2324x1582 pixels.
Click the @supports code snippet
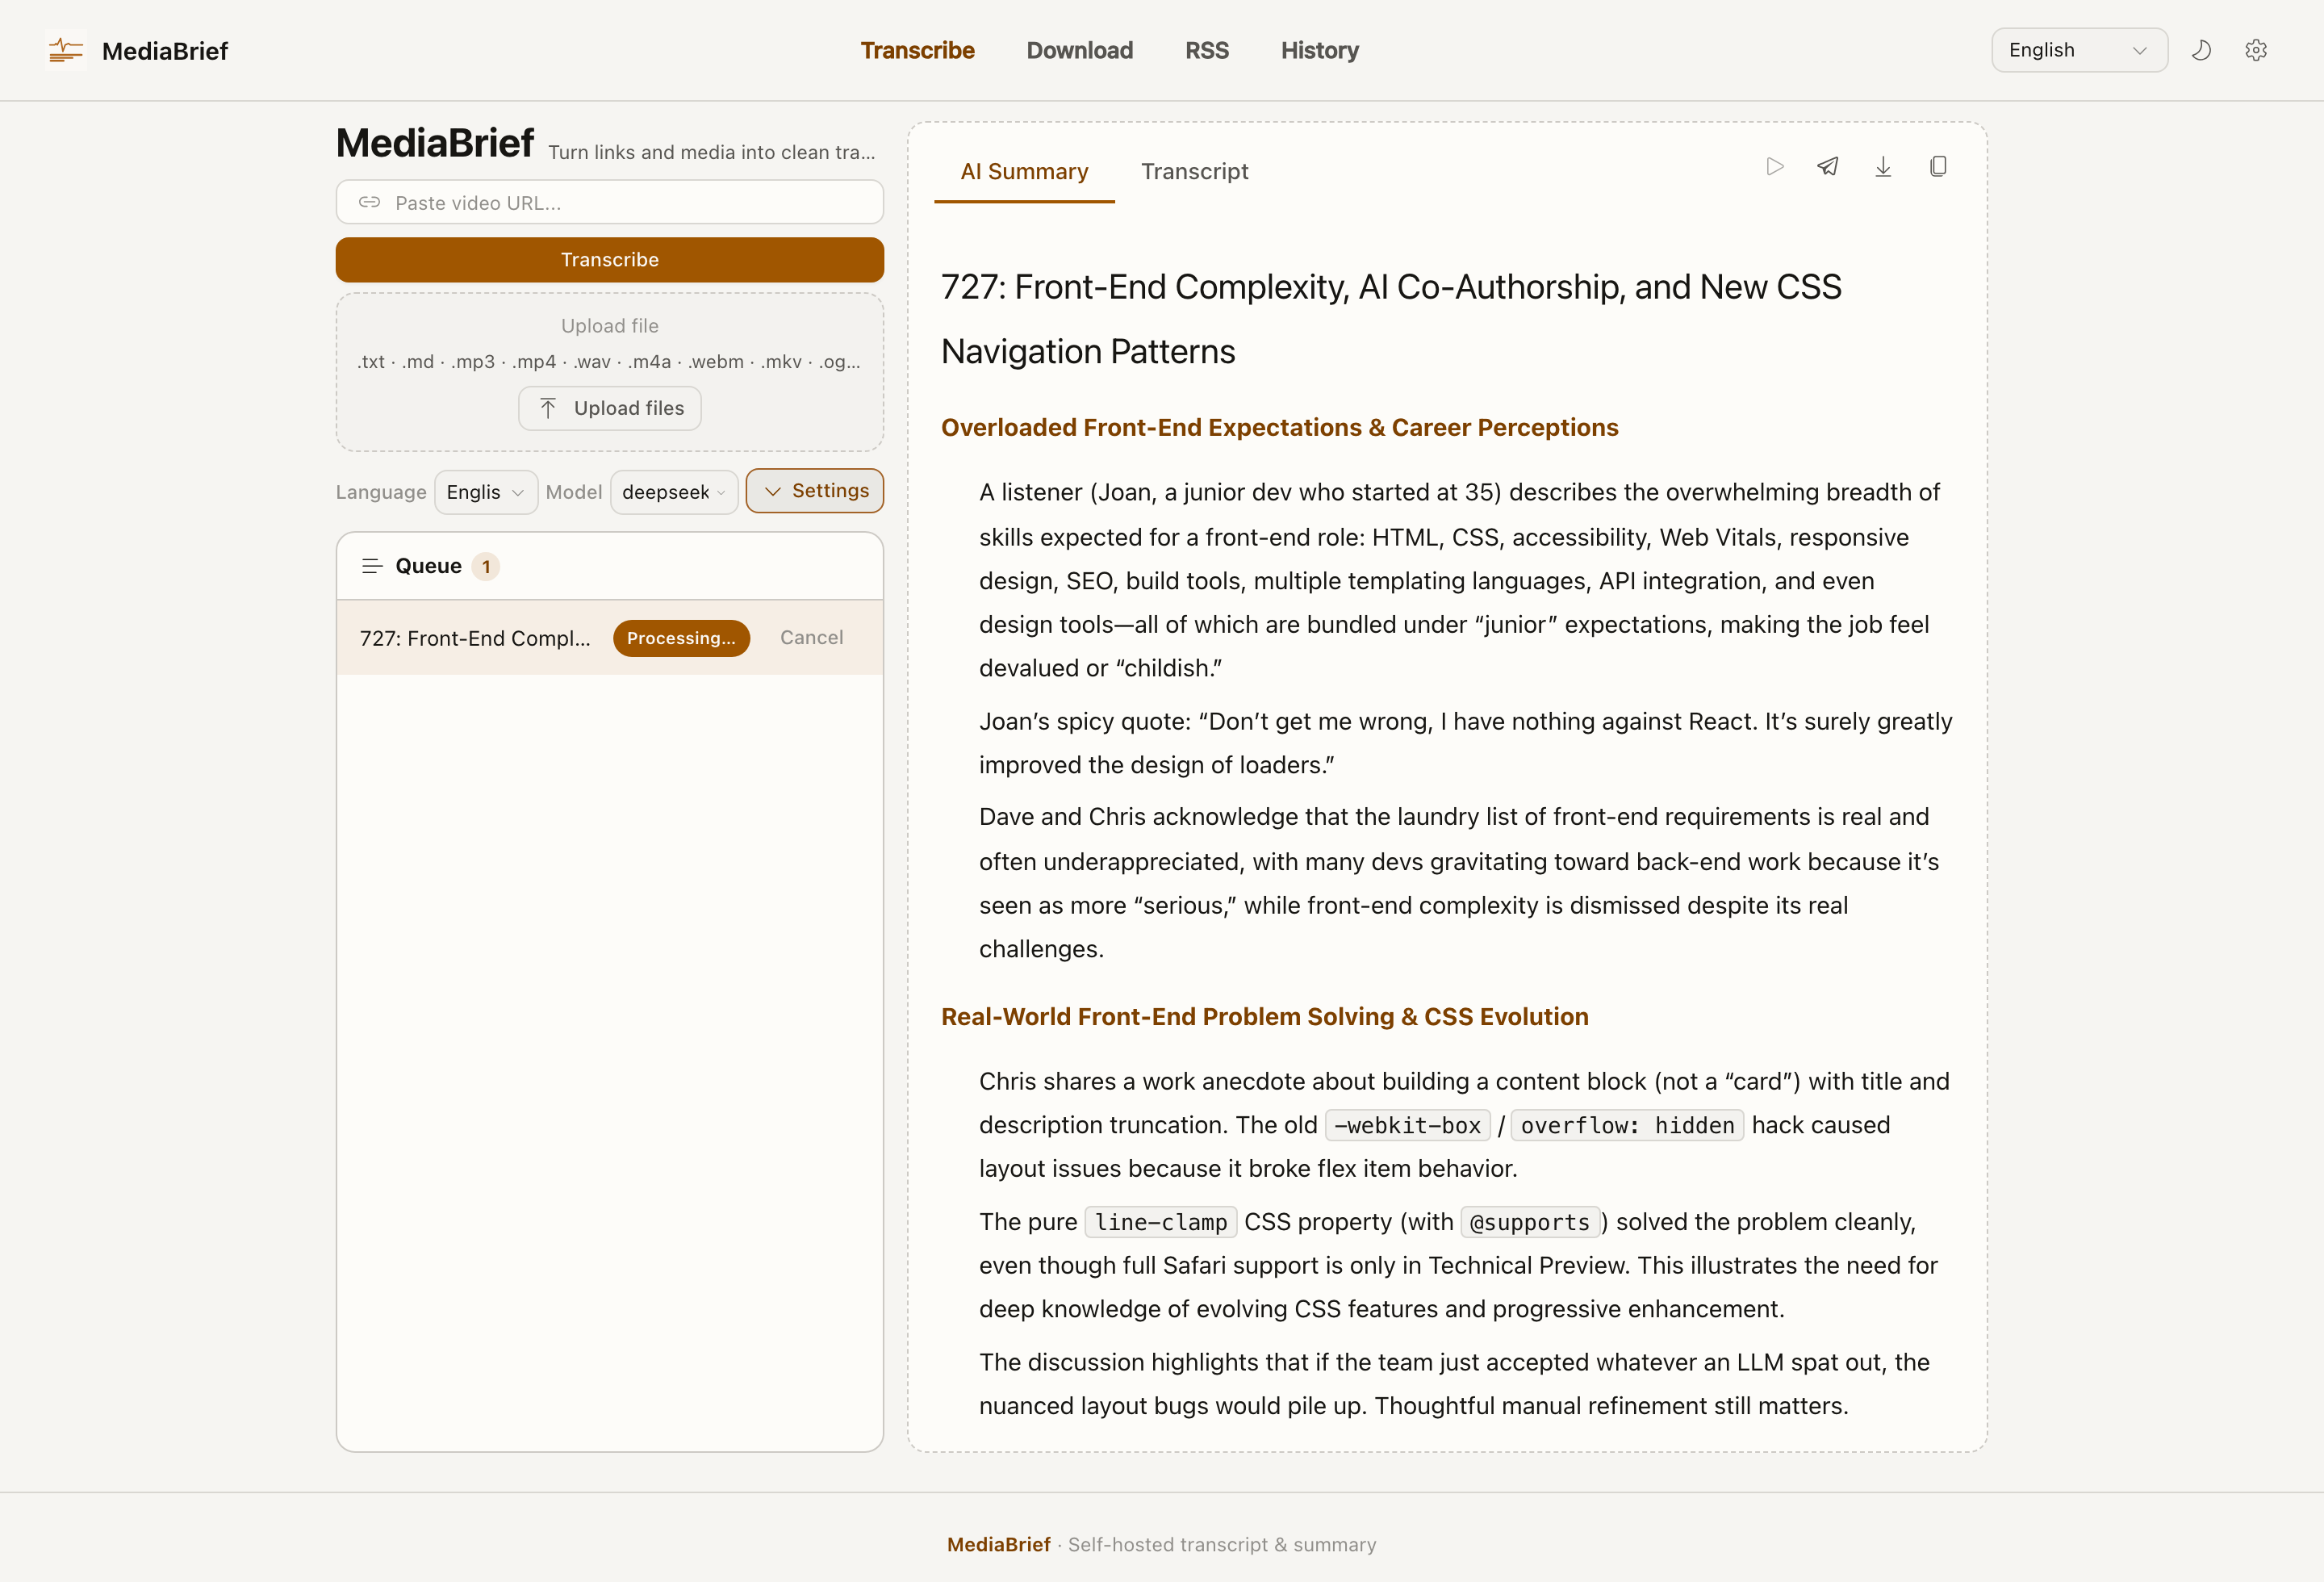click(x=1530, y=1222)
